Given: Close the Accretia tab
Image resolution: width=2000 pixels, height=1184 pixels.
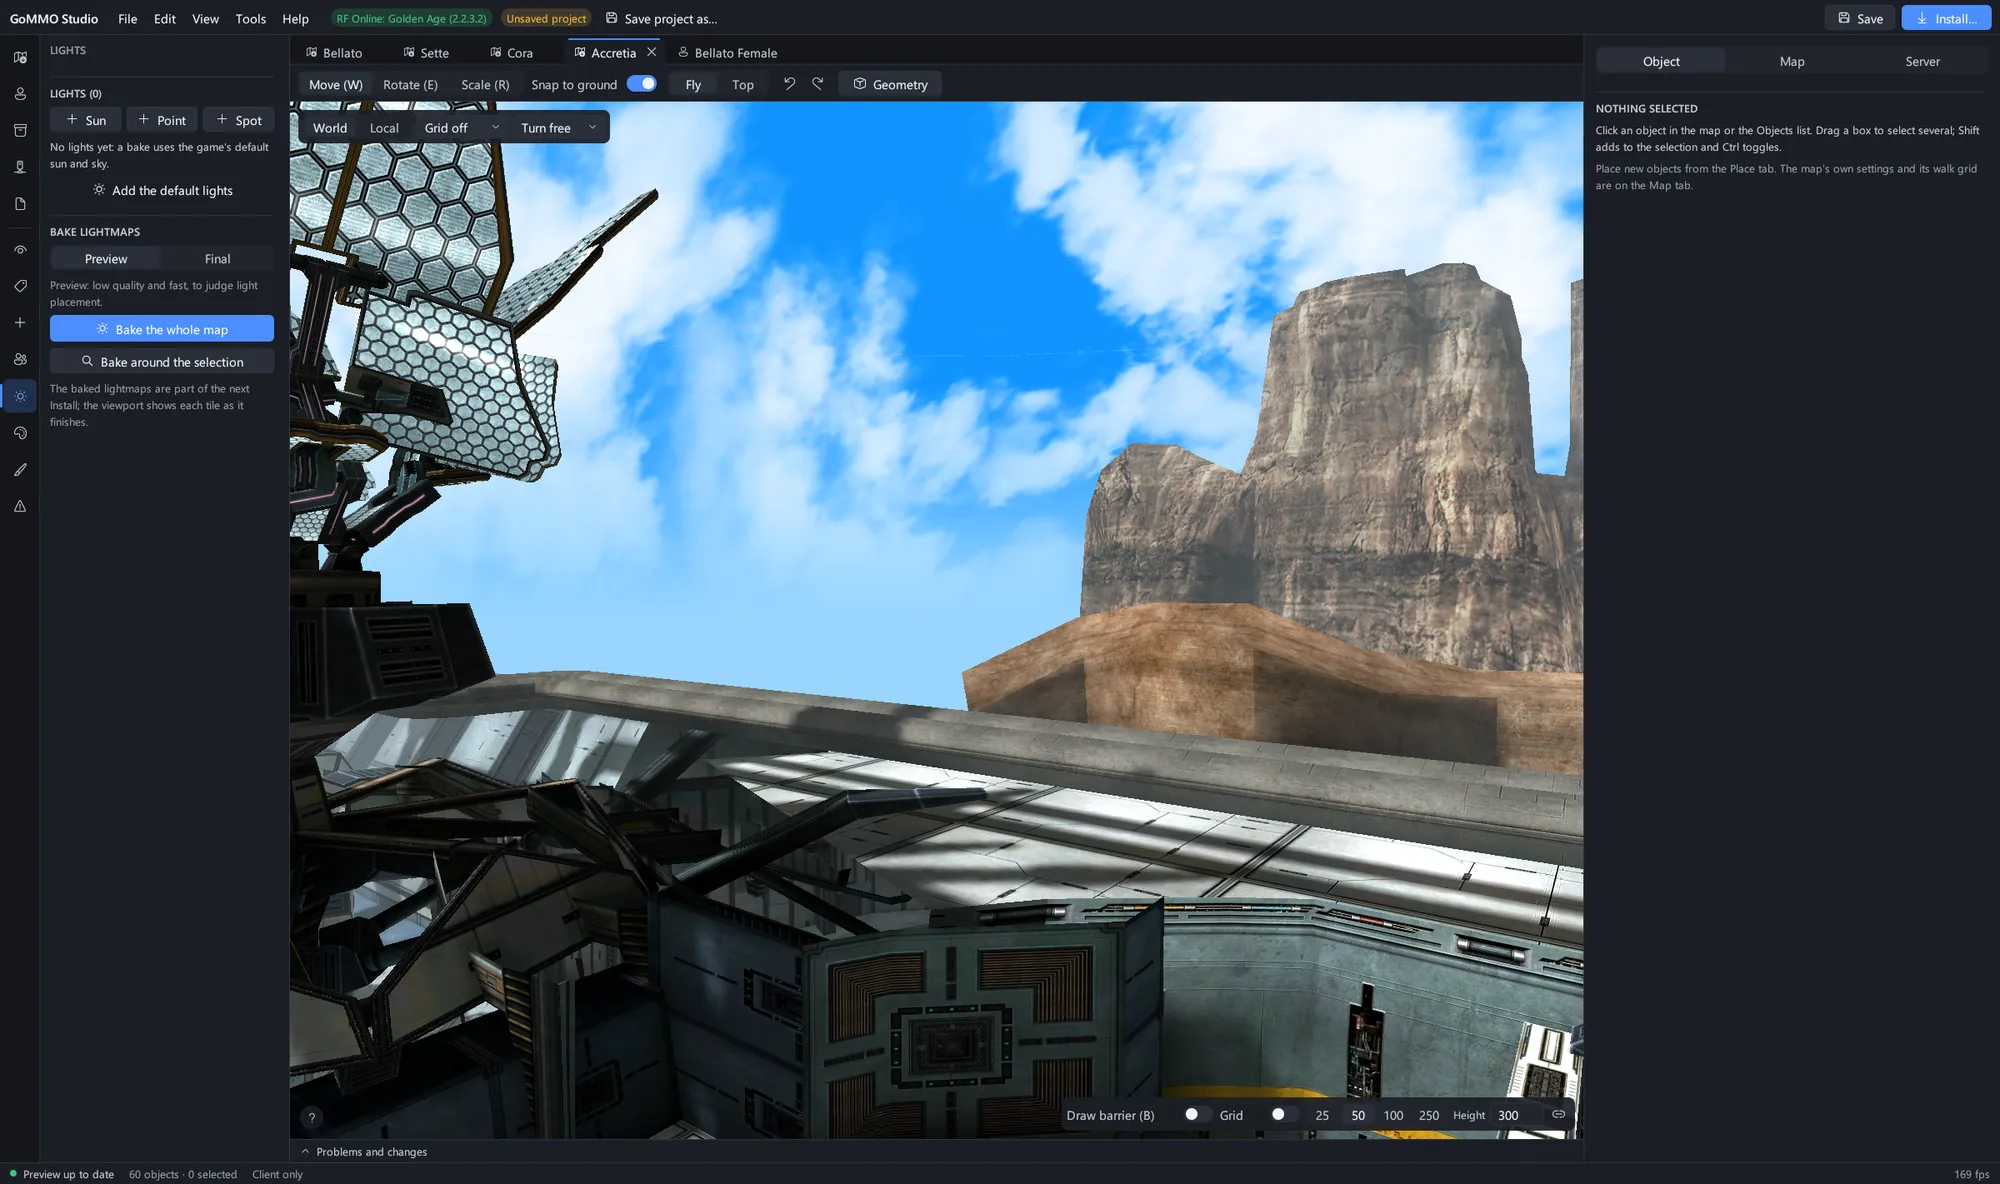Looking at the screenshot, I should pyautogui.click(x=652, y=52).
